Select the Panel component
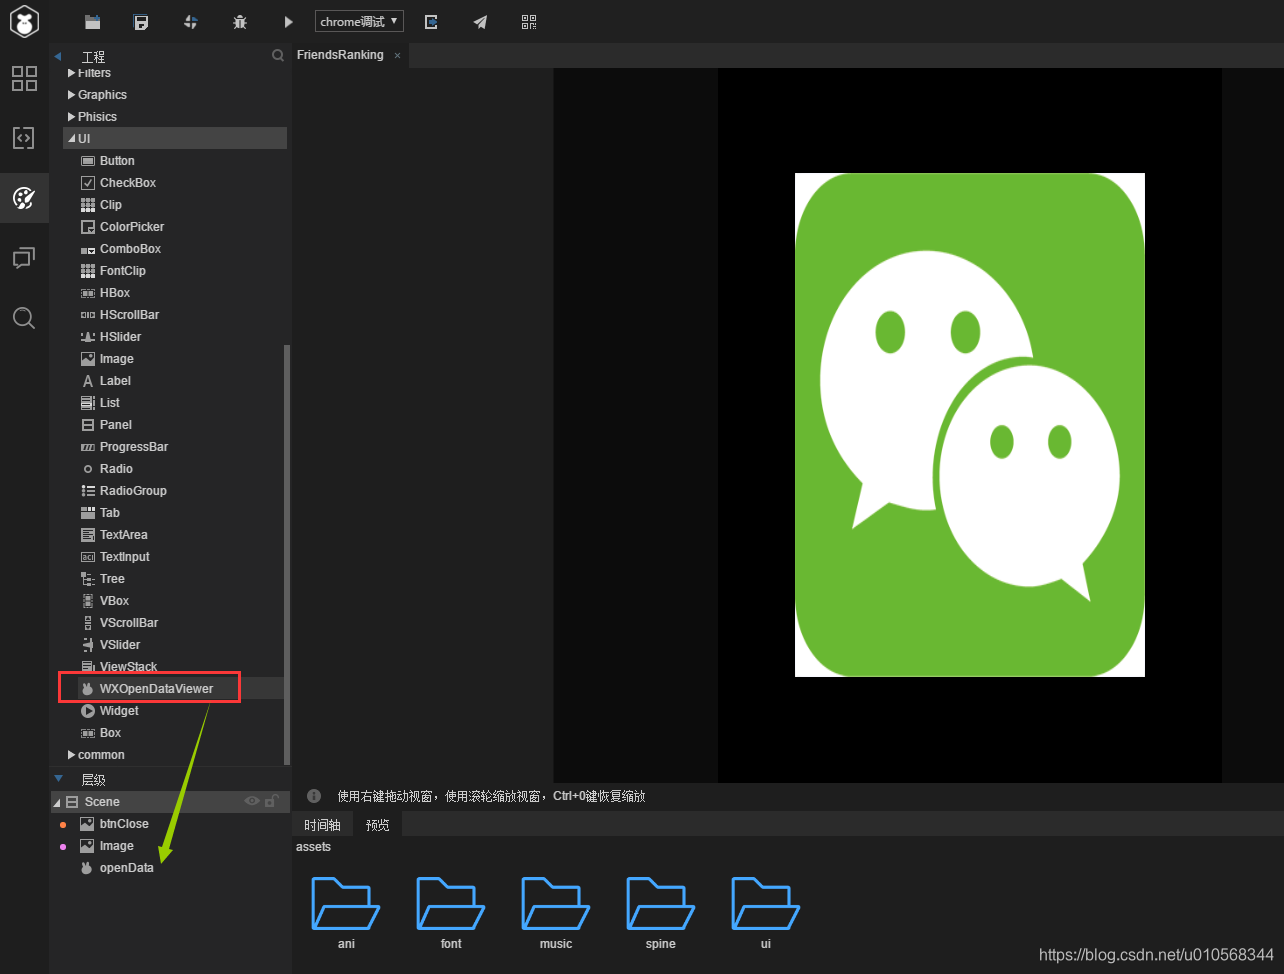 tap(116, 425)
